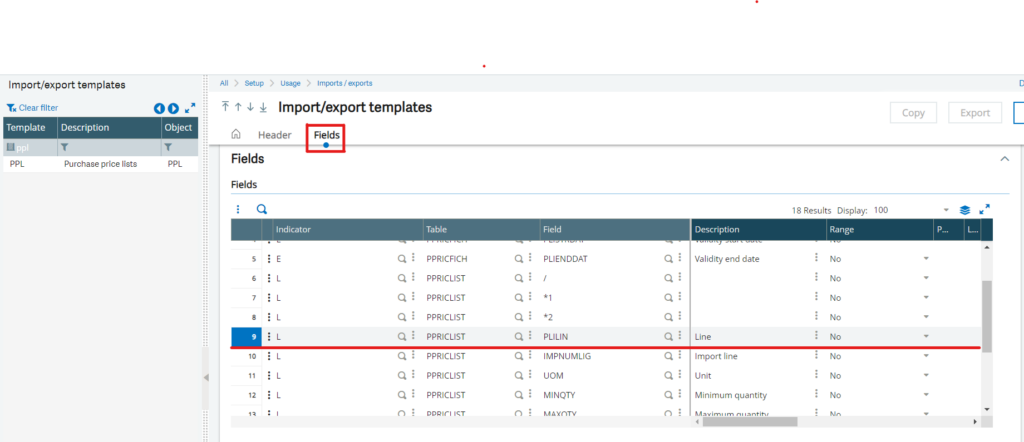
Task: Open the grid layers settings icon
Action: click(965, 210)
